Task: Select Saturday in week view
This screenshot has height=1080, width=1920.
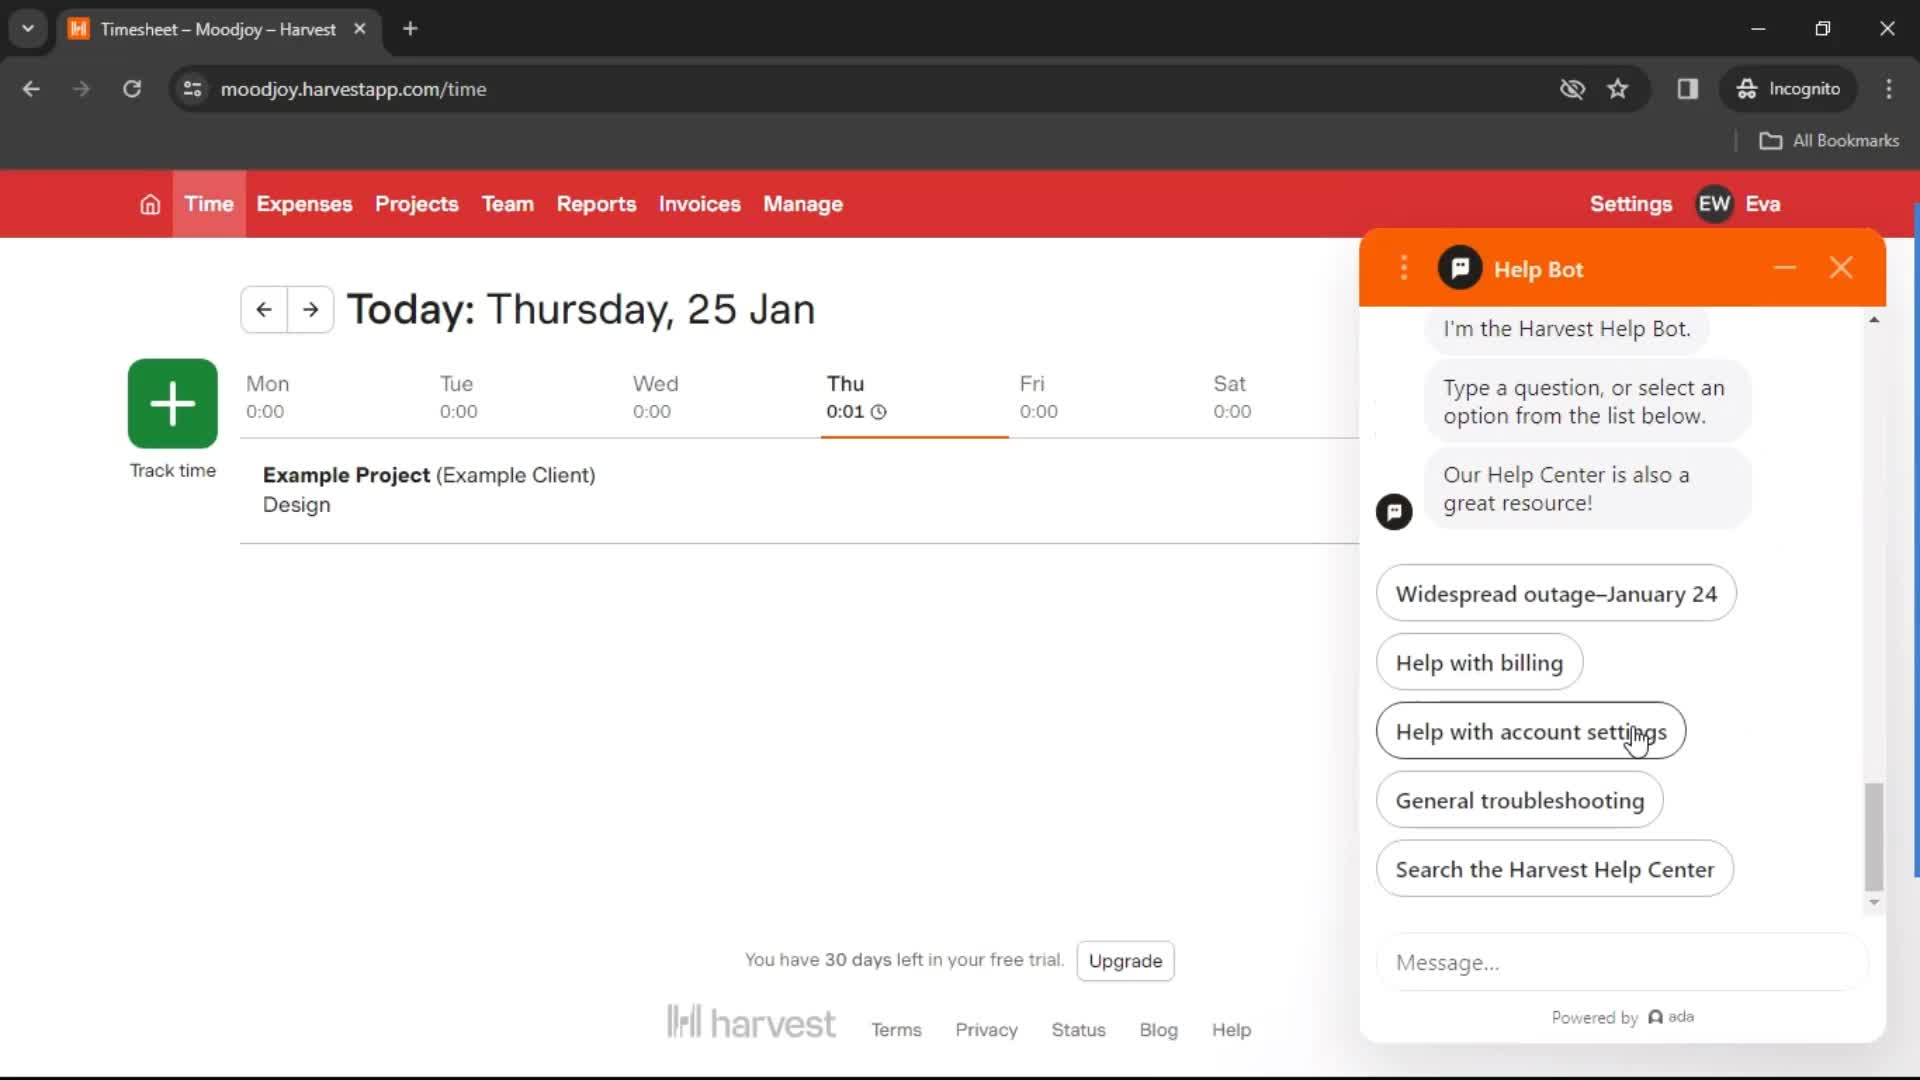Action: [x=1232, y=397]
